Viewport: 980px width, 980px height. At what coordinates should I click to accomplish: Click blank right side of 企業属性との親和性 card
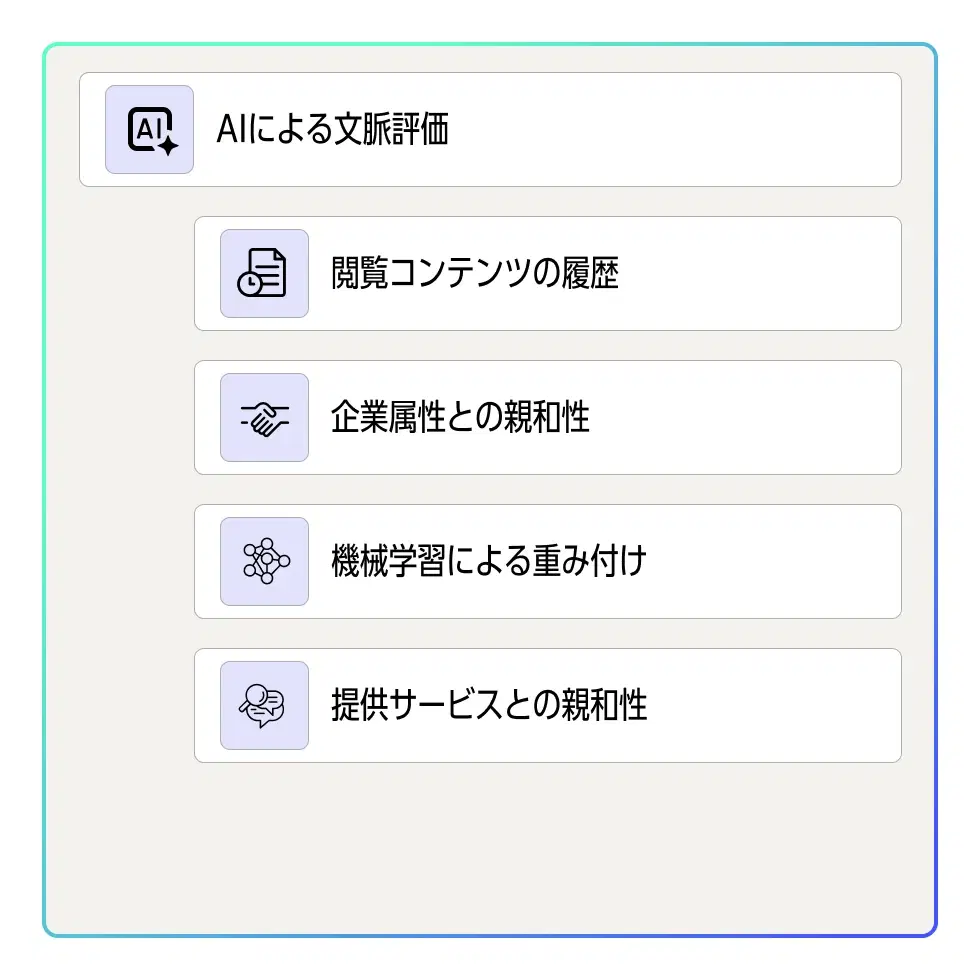pos(780,418)
